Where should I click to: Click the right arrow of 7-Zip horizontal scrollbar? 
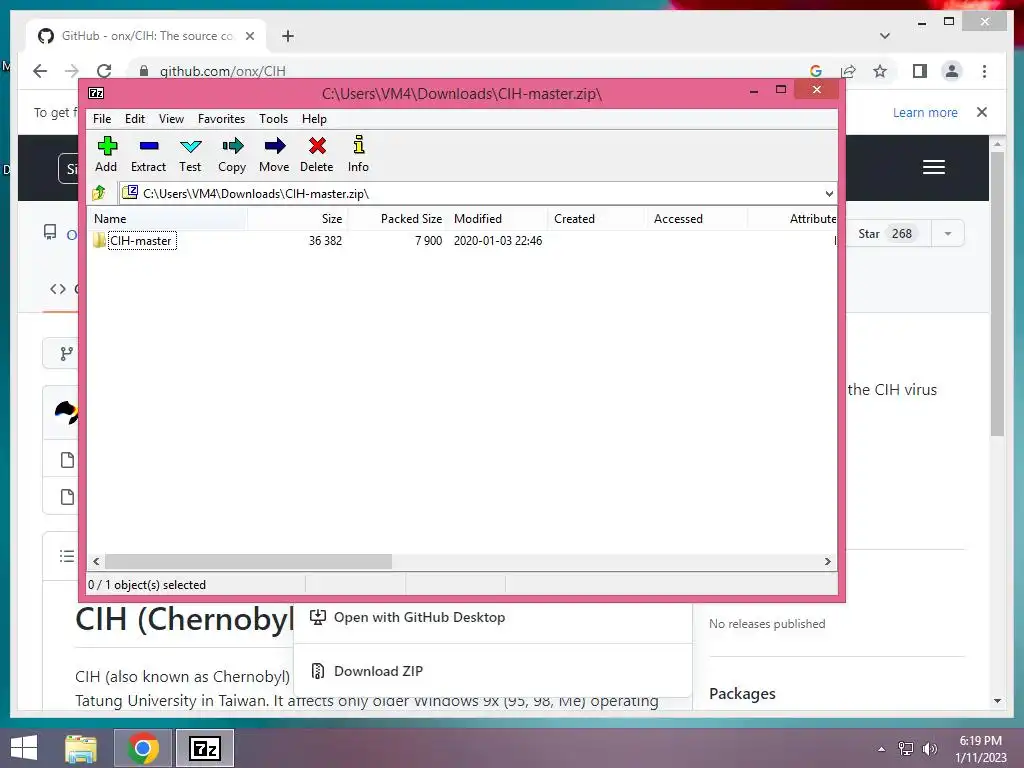pyautogui.click(x=828, y=562)
